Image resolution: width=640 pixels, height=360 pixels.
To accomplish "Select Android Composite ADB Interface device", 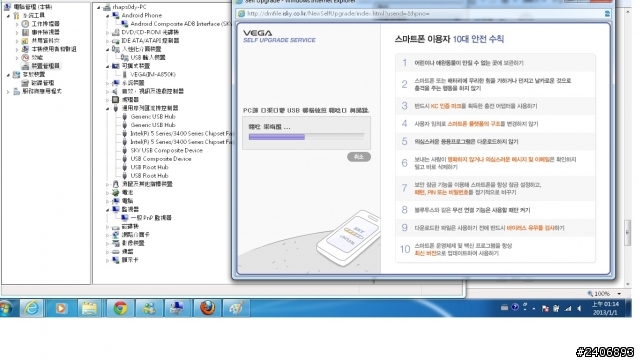I will 180,24.
